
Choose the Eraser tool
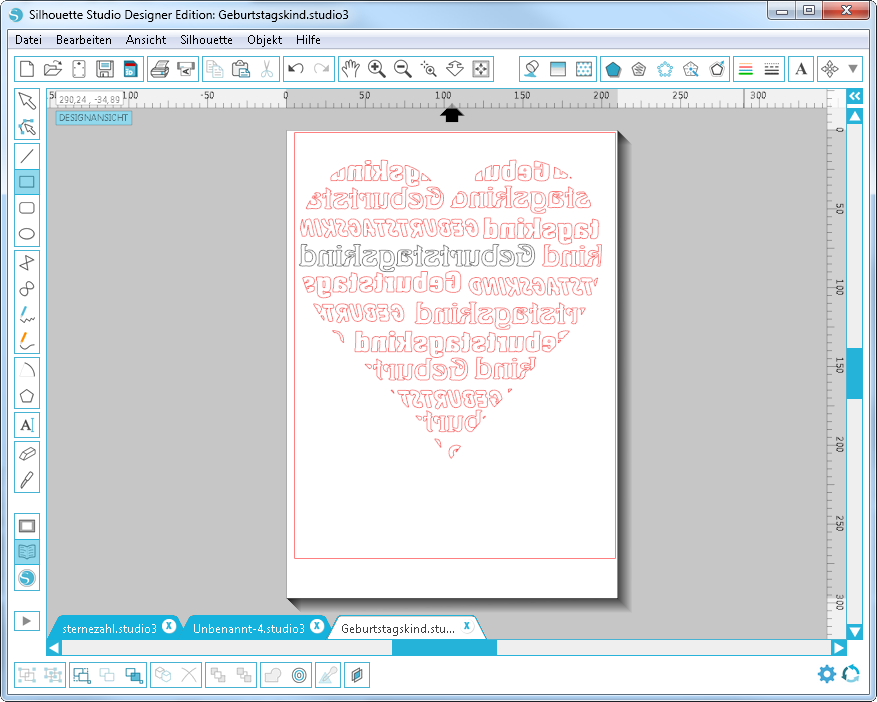click(x=27, y=453)
